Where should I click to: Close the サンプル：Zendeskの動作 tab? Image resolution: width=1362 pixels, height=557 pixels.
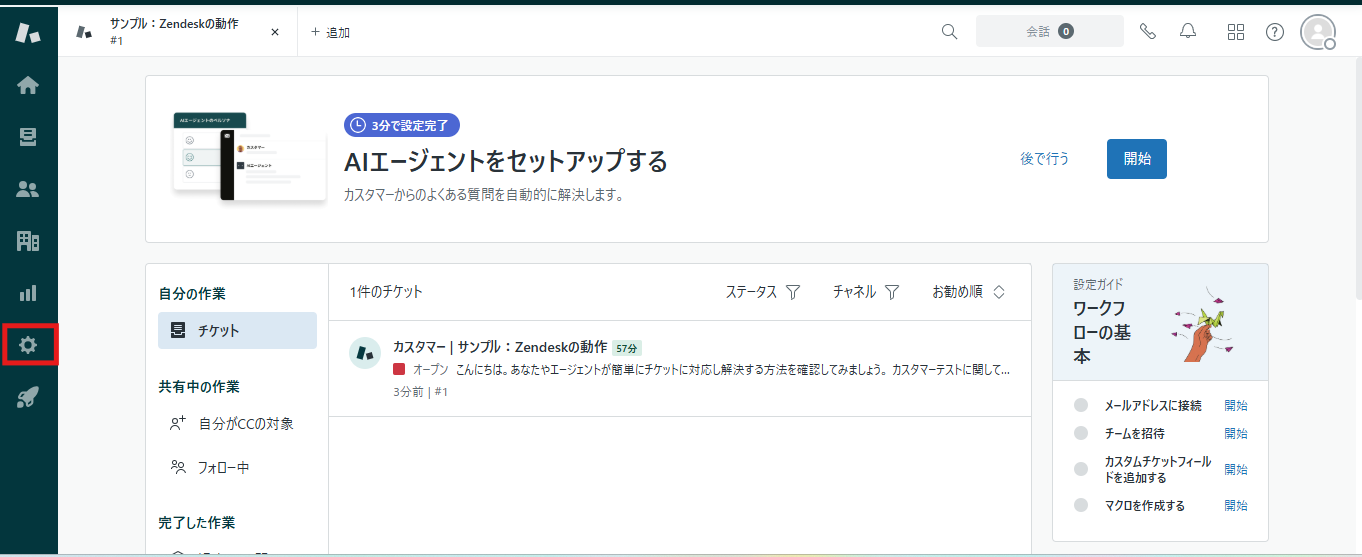pos(275,32)
